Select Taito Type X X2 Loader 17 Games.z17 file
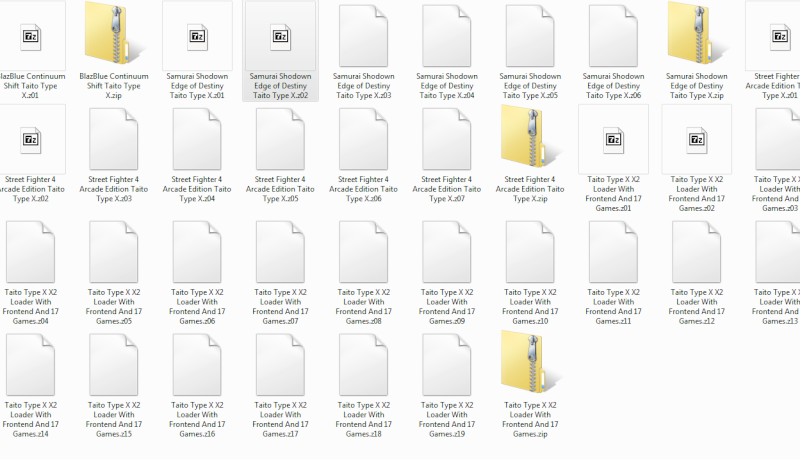This screenshot has height=459, width=800. tap(280, 365)
